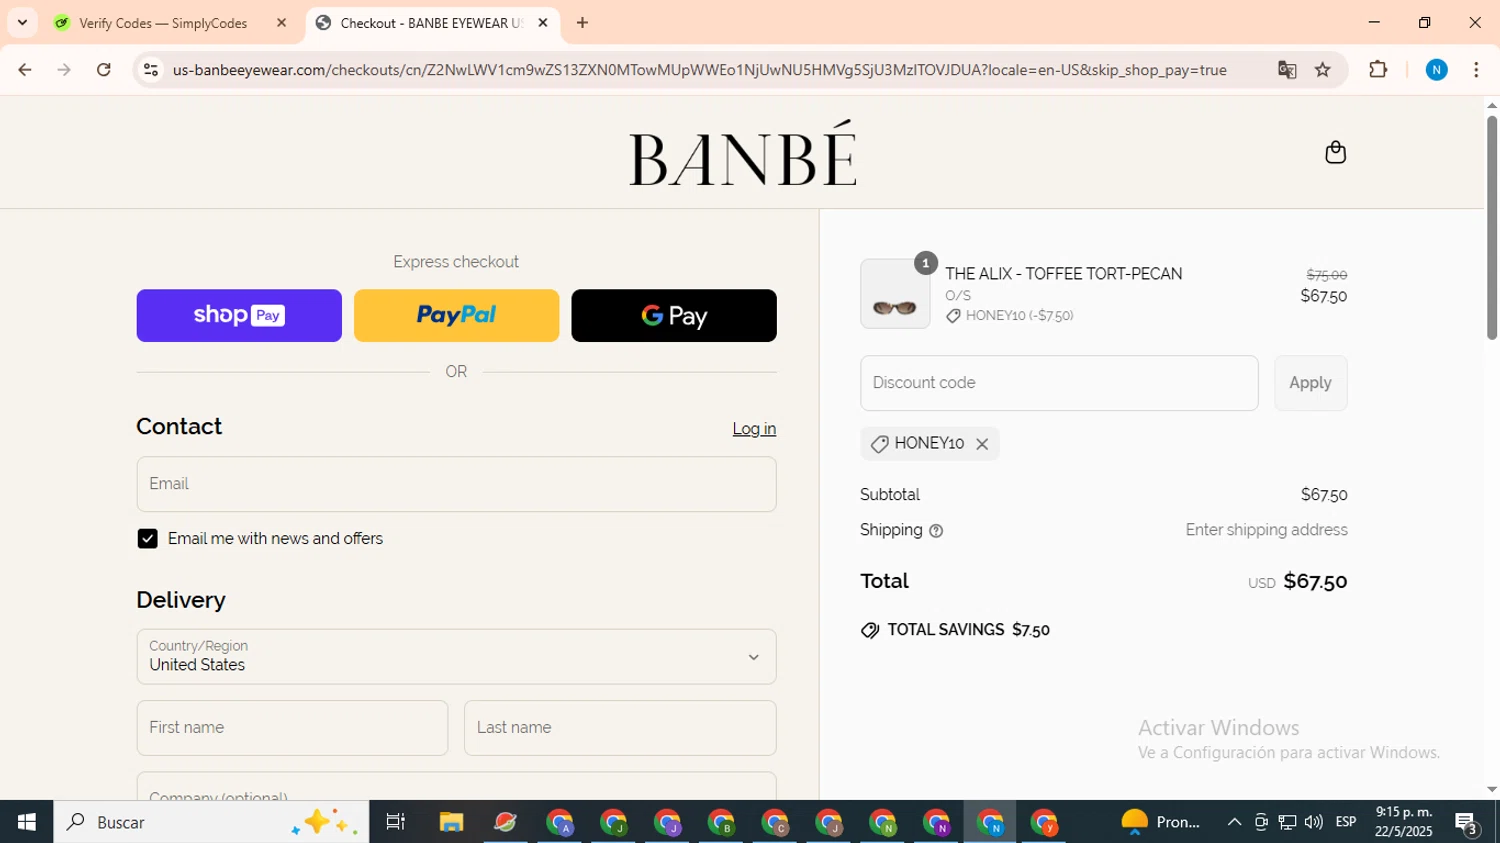Viewport: 1500px width, 843px height.
Task: Open the Windows Start menu
Action: pos(27,822)
